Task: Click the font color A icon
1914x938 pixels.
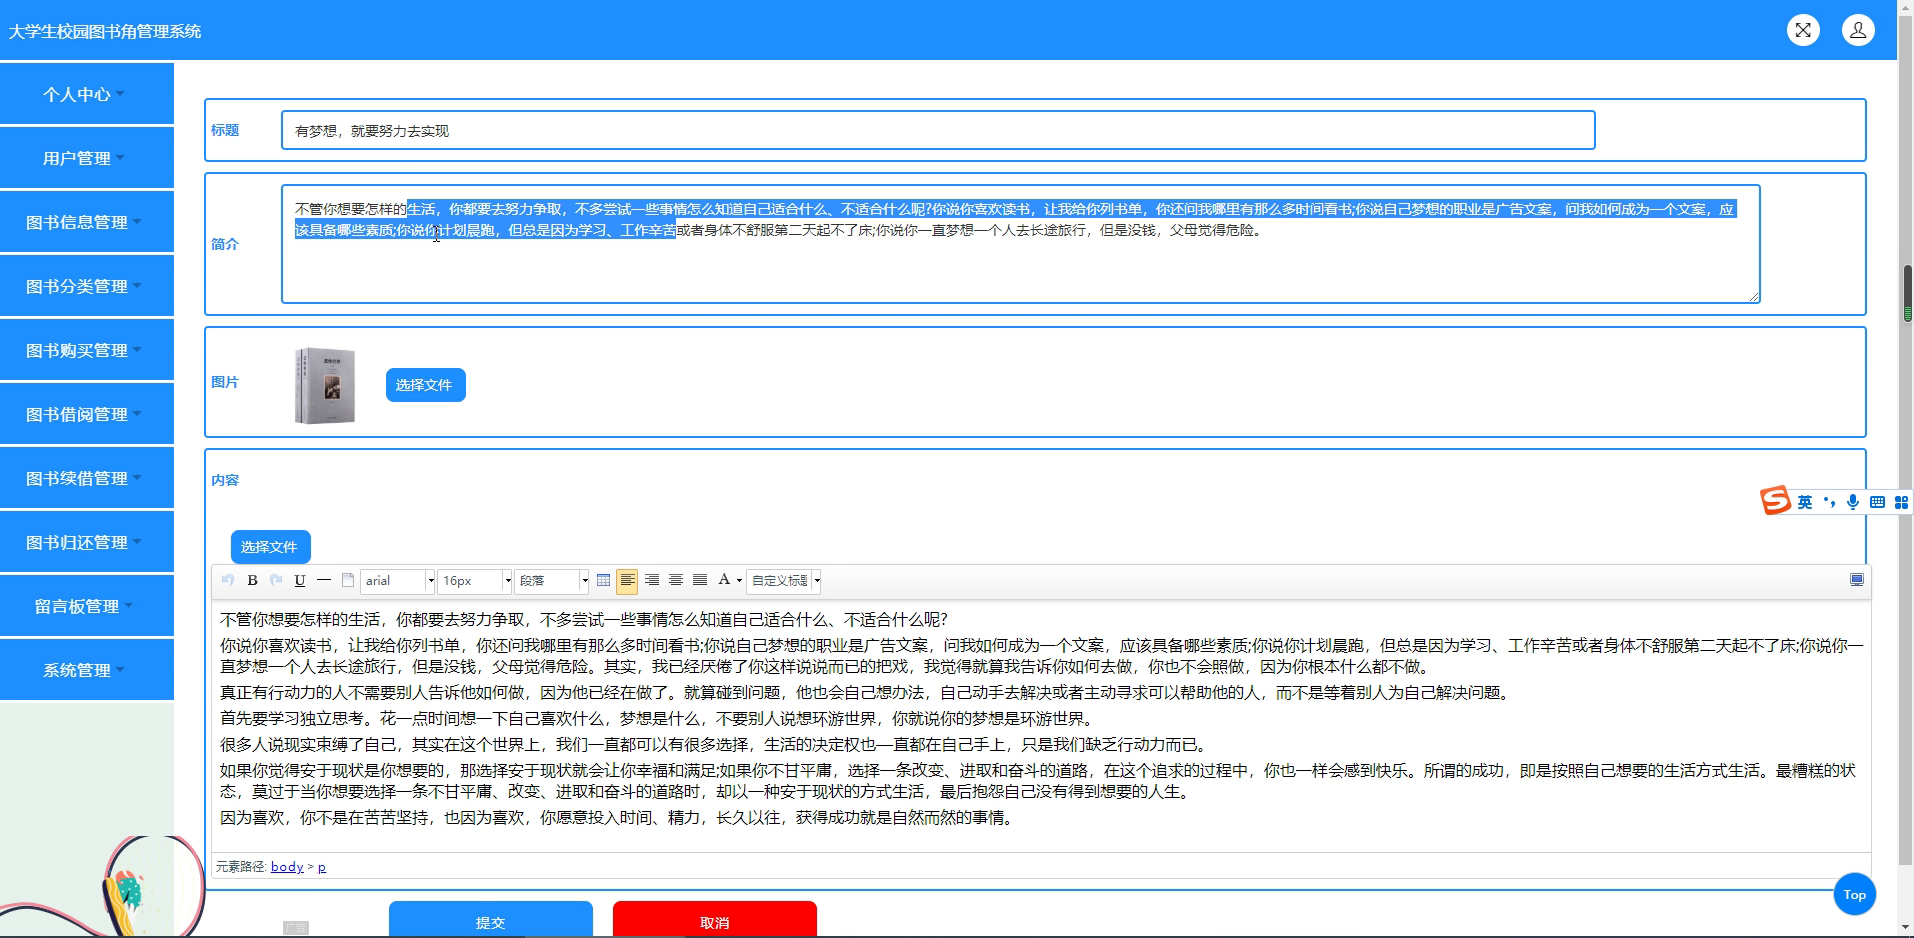Action: pos(724,580)
